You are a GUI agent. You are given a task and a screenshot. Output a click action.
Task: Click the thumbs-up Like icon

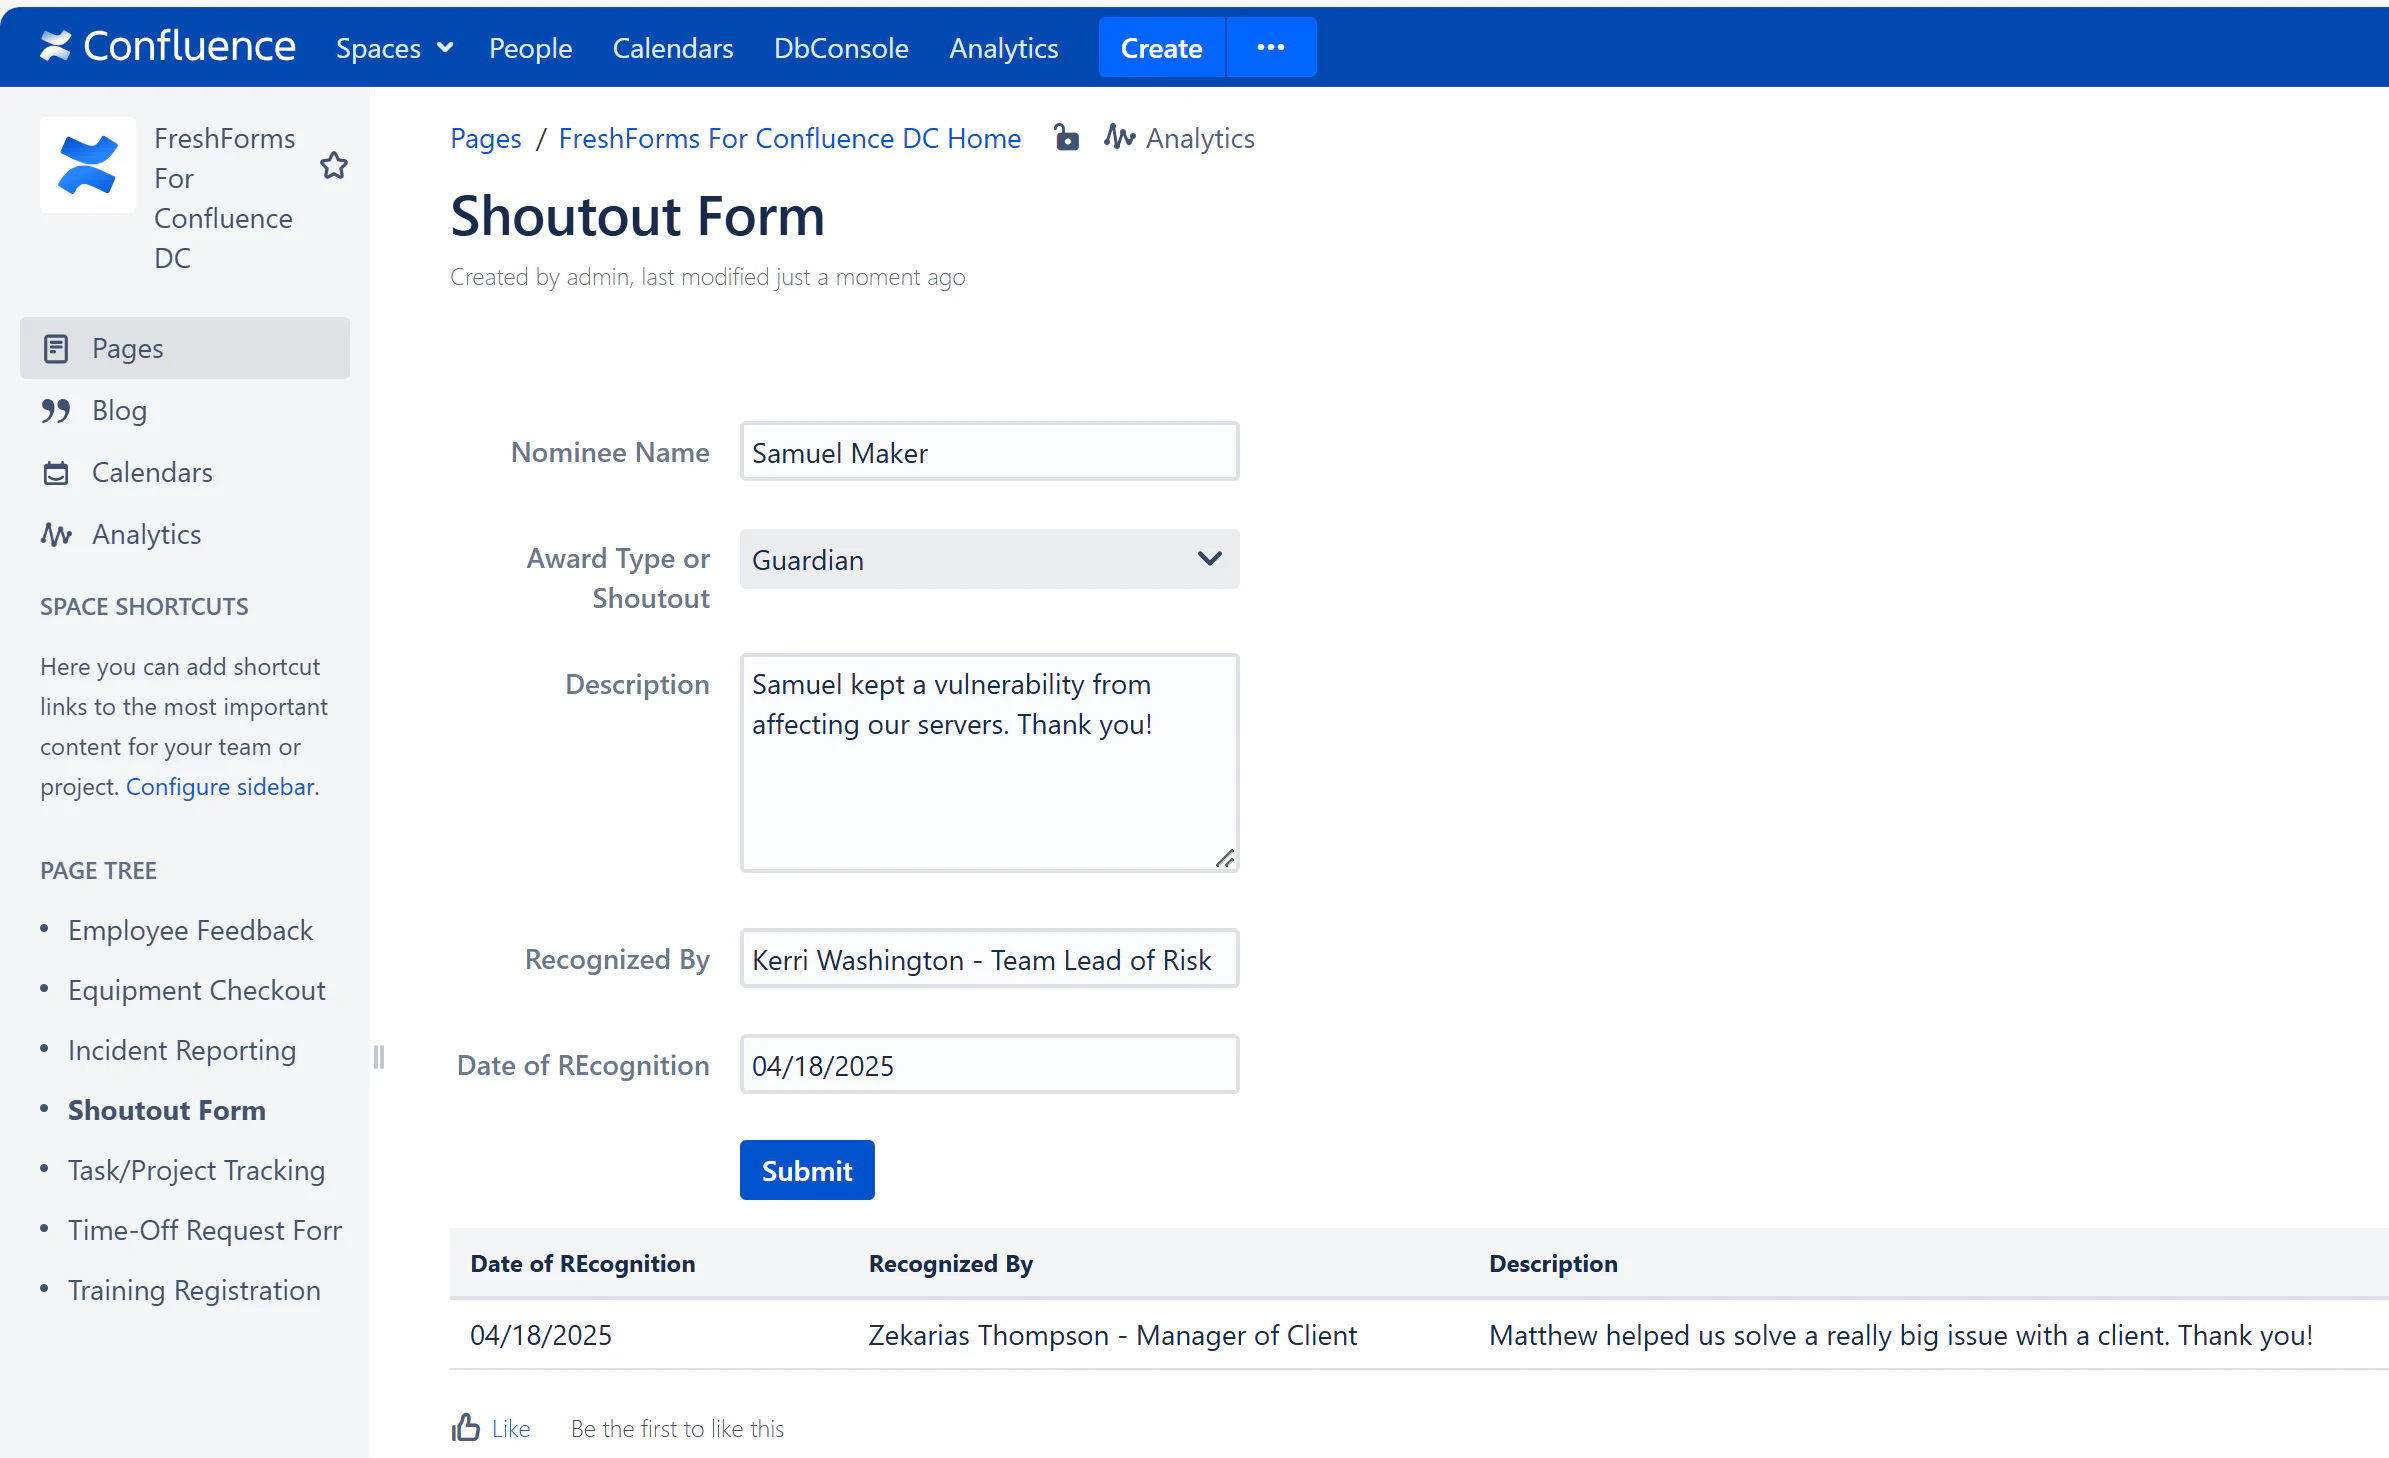(466, 1427)
